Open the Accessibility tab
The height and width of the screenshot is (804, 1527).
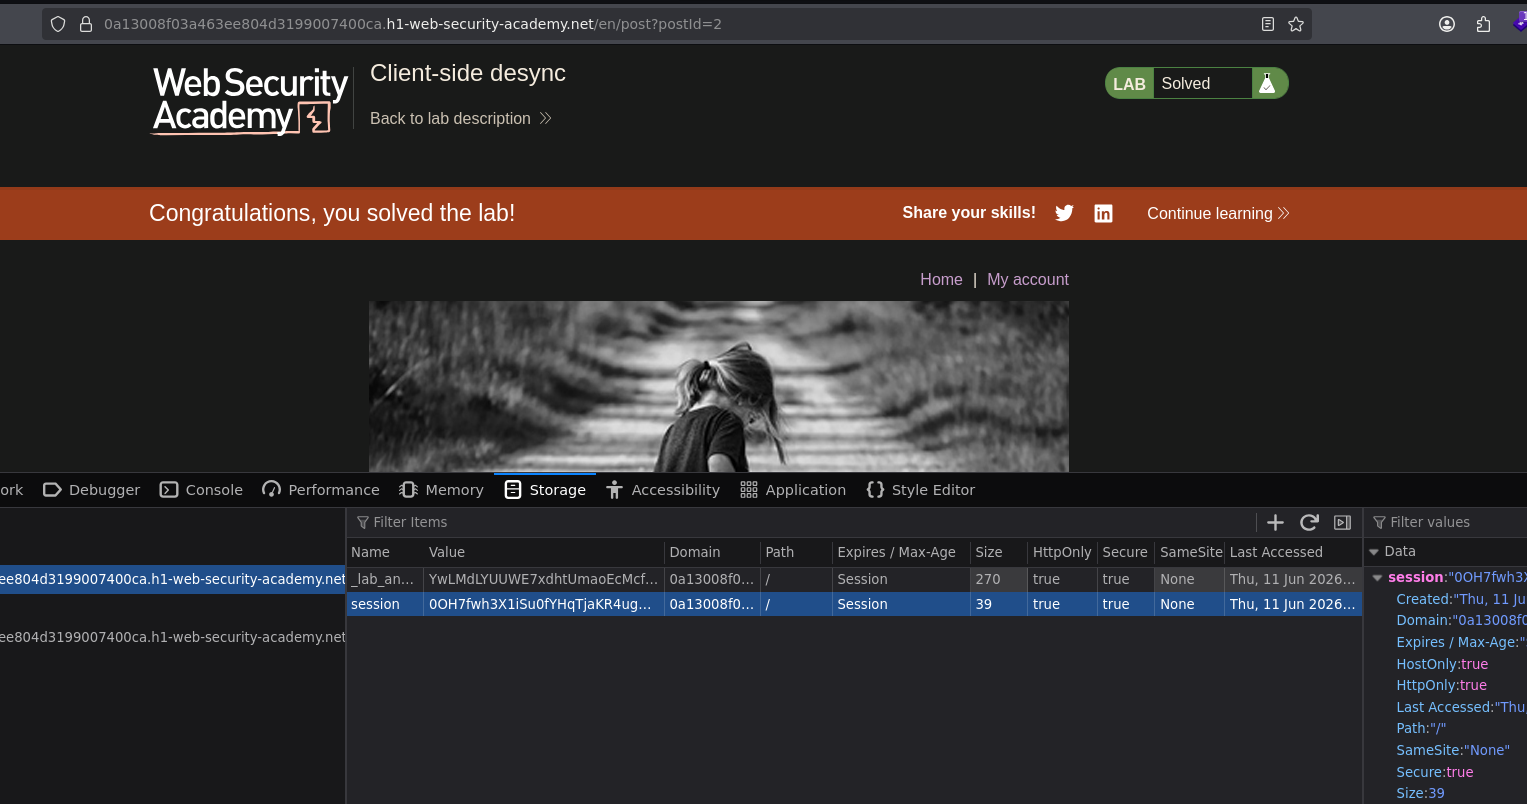[x=663, y=490]
